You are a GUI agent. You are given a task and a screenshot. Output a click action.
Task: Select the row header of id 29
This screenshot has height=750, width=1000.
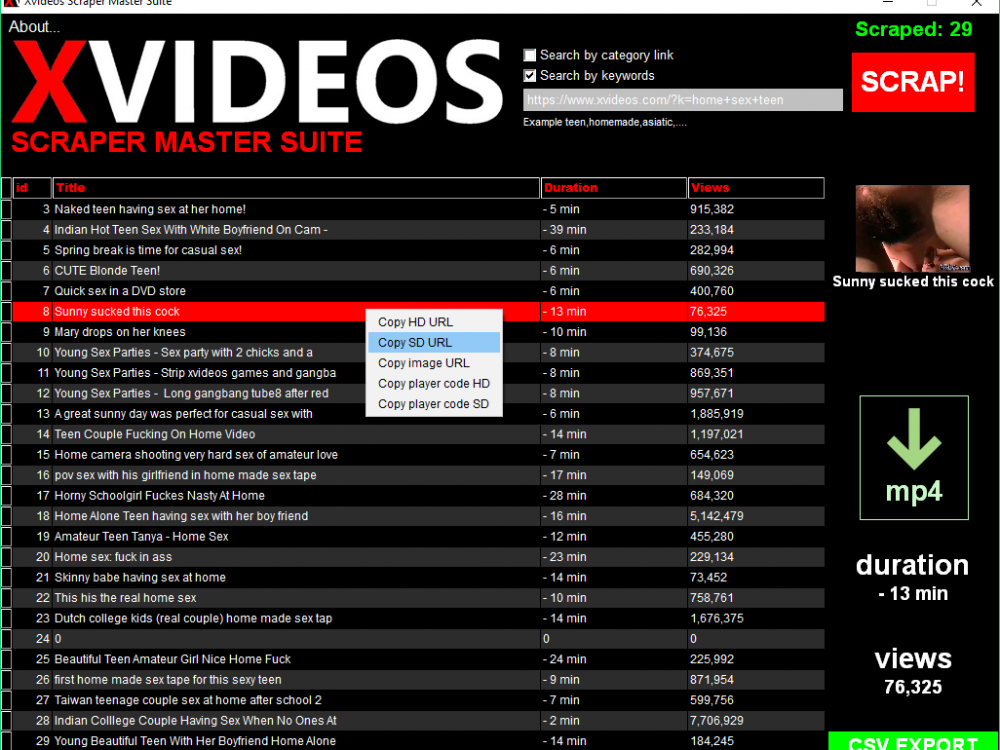pos(6,741)
